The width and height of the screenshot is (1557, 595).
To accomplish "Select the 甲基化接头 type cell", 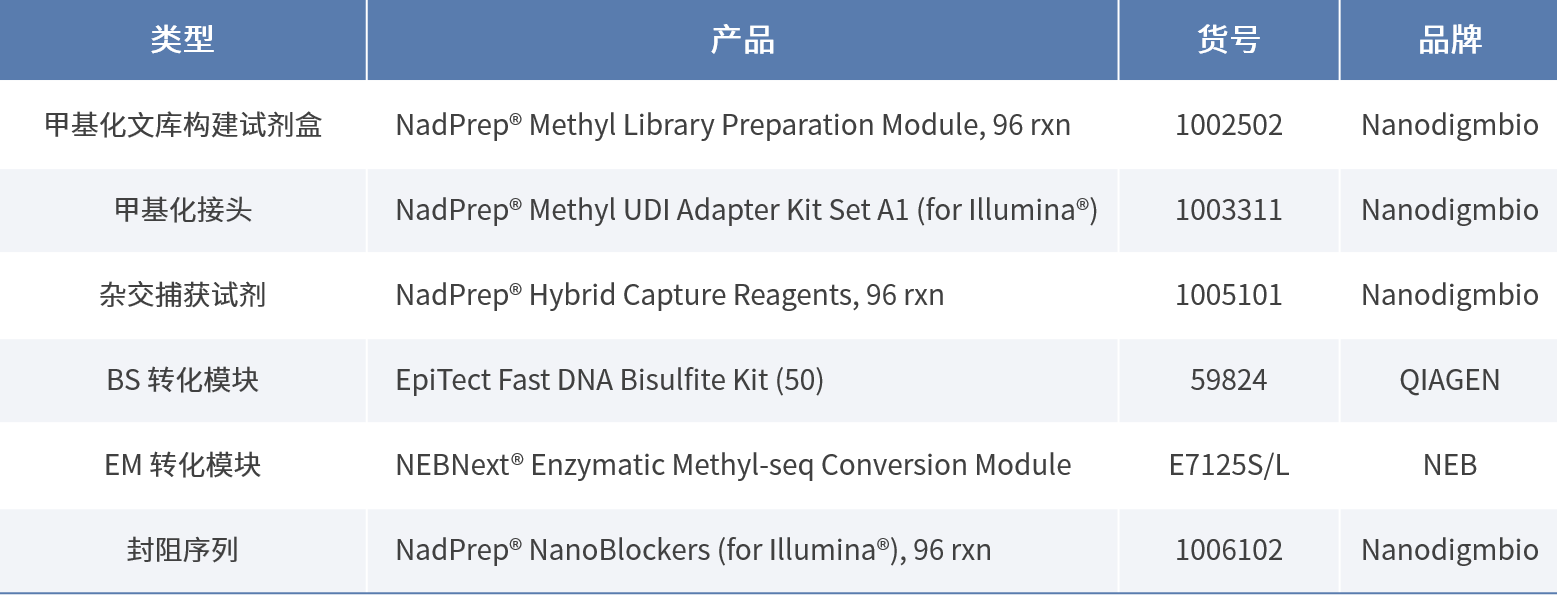I will (183, 210).
